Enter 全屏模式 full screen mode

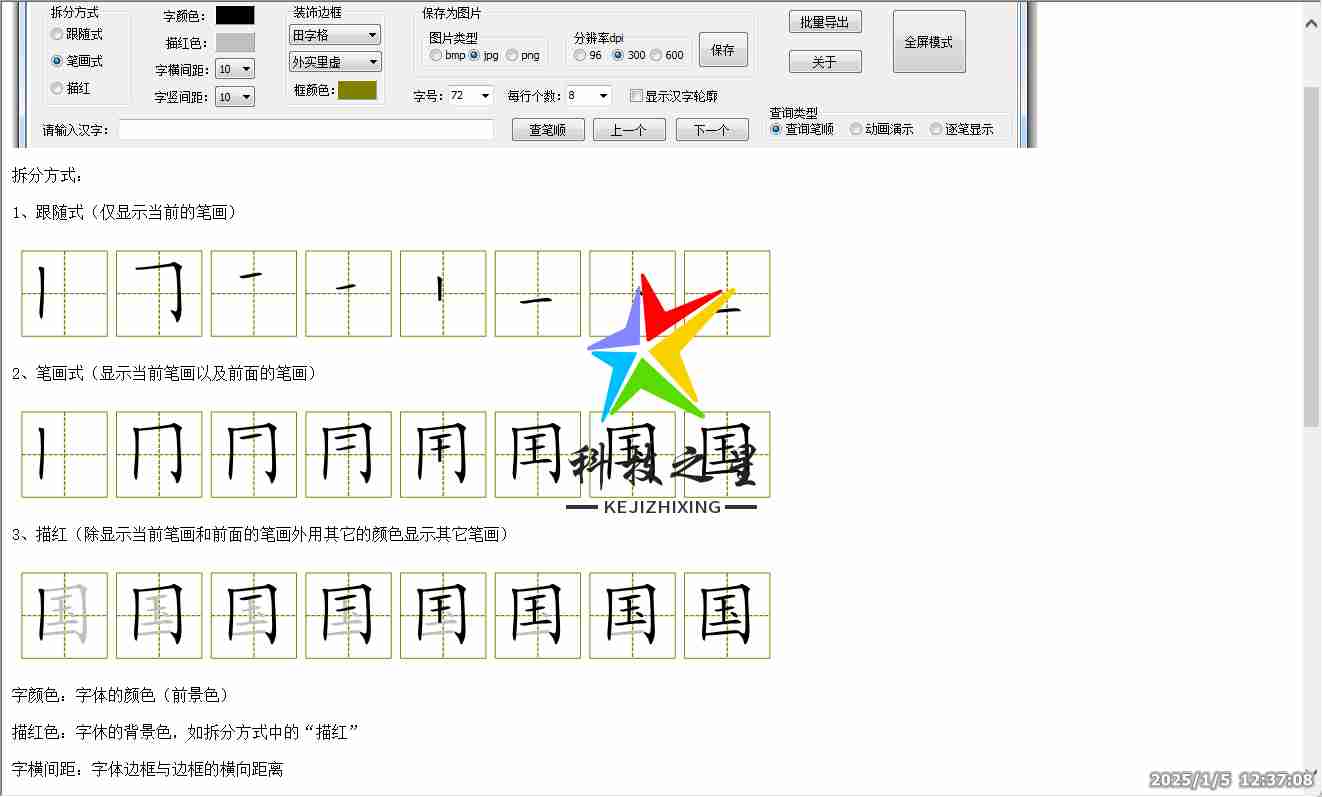tap(928, 41)
